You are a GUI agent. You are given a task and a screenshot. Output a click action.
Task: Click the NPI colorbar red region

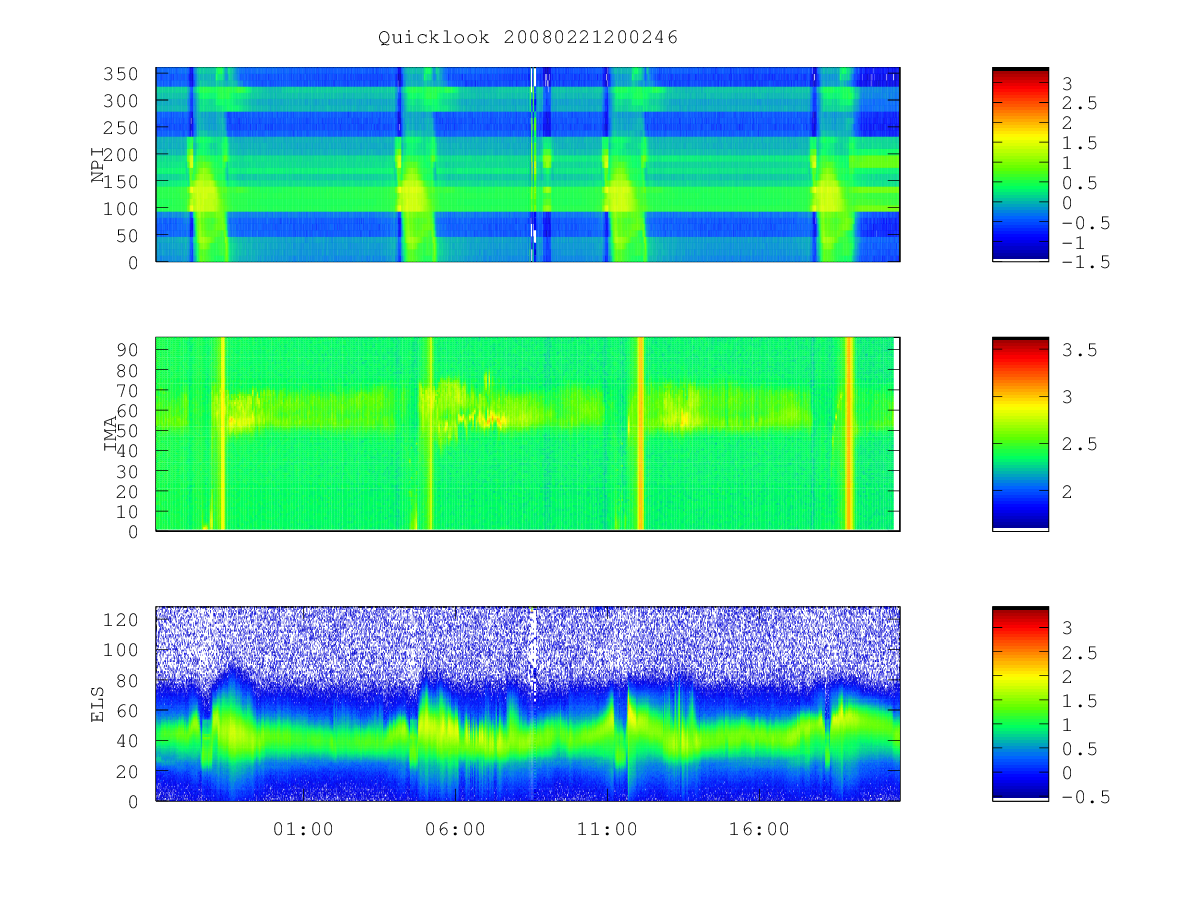coord(1020,88)
